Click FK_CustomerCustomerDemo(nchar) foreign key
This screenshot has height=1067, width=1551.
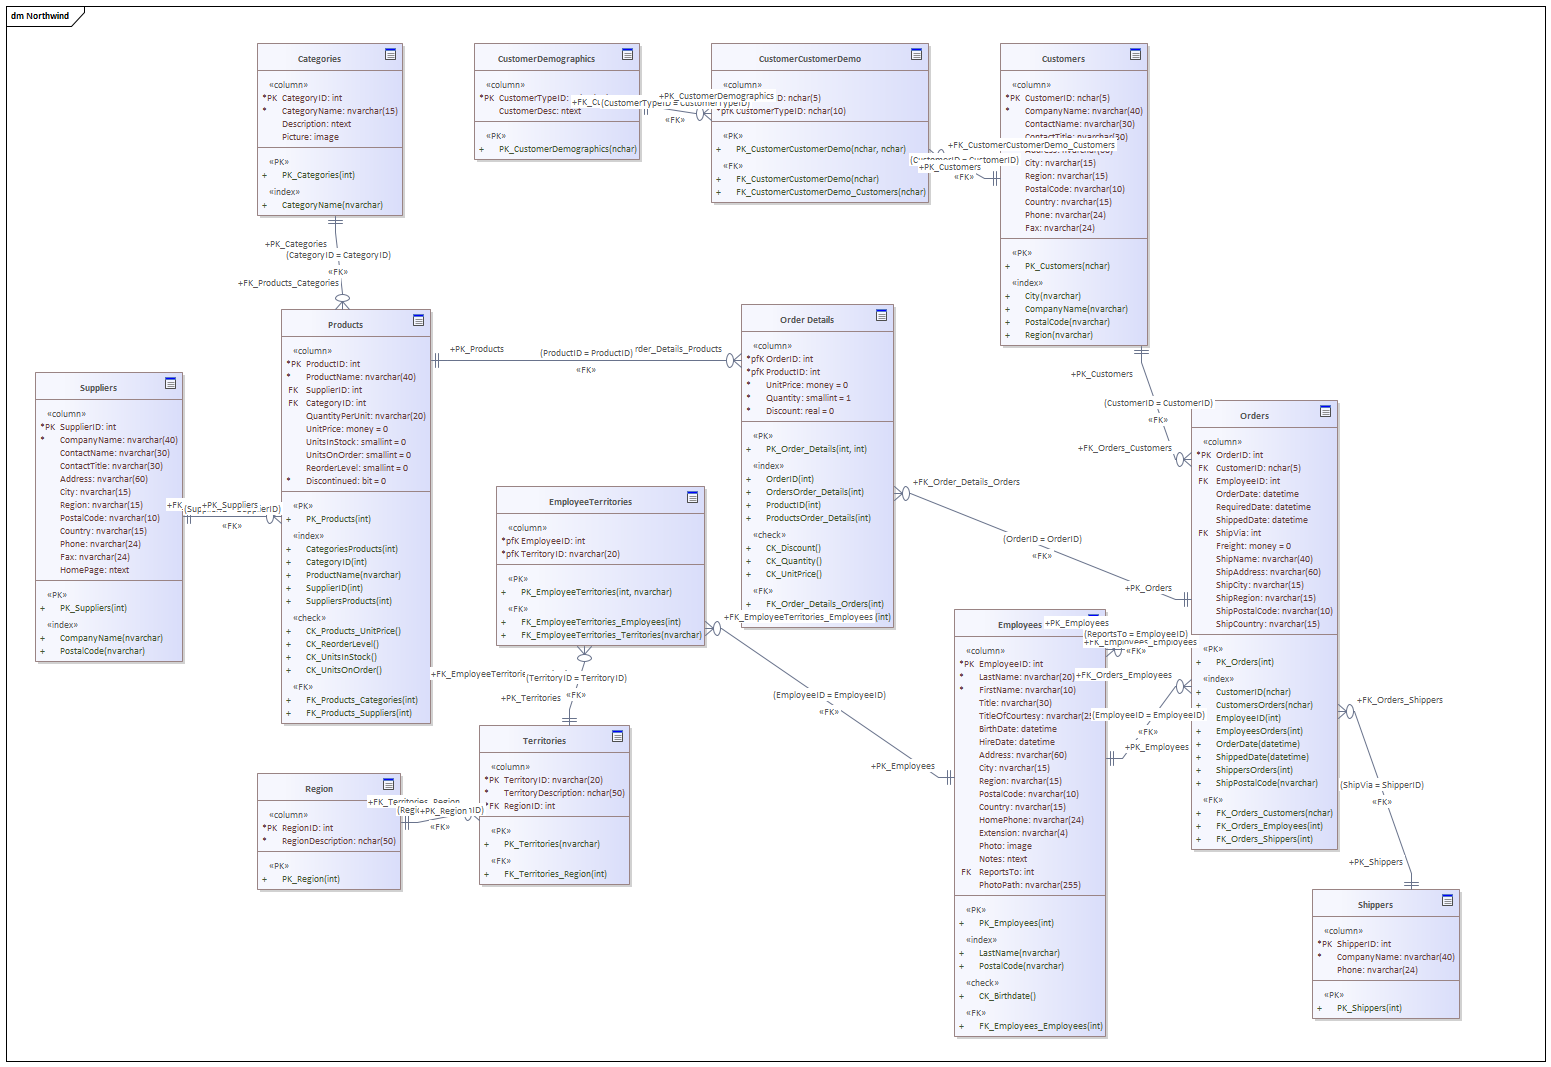(x=807, y=179)
